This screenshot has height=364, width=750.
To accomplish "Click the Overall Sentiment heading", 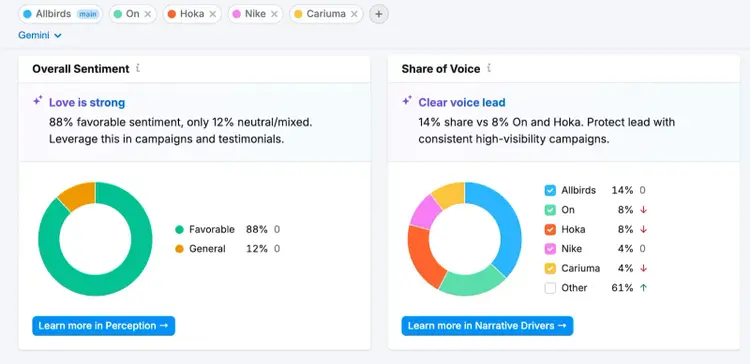I will click(x=81, y=69).
